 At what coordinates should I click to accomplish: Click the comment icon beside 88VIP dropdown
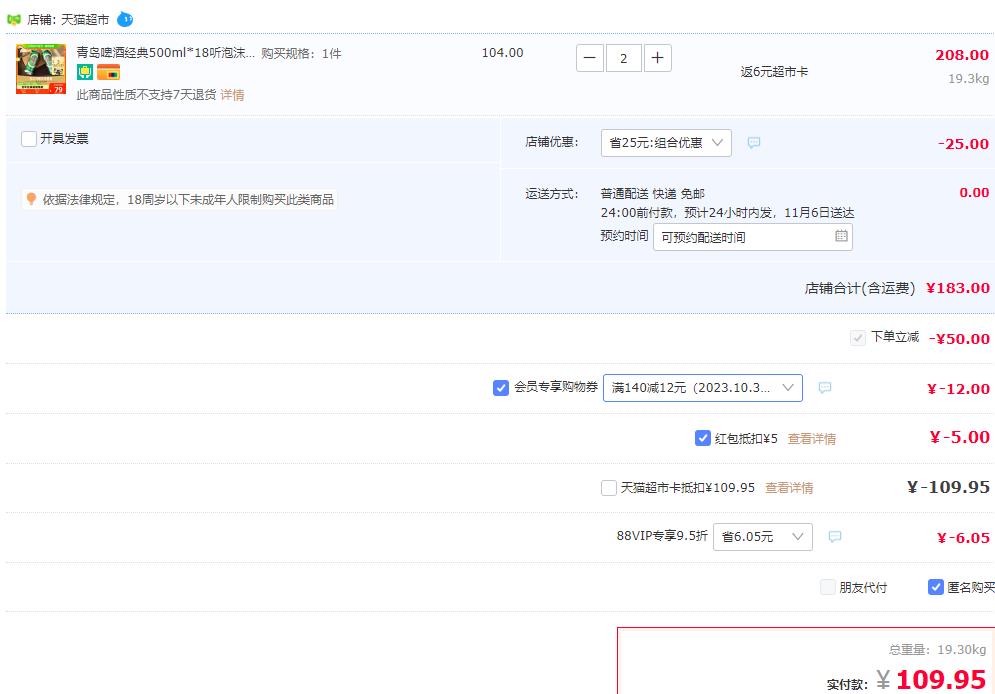point(835,537)
